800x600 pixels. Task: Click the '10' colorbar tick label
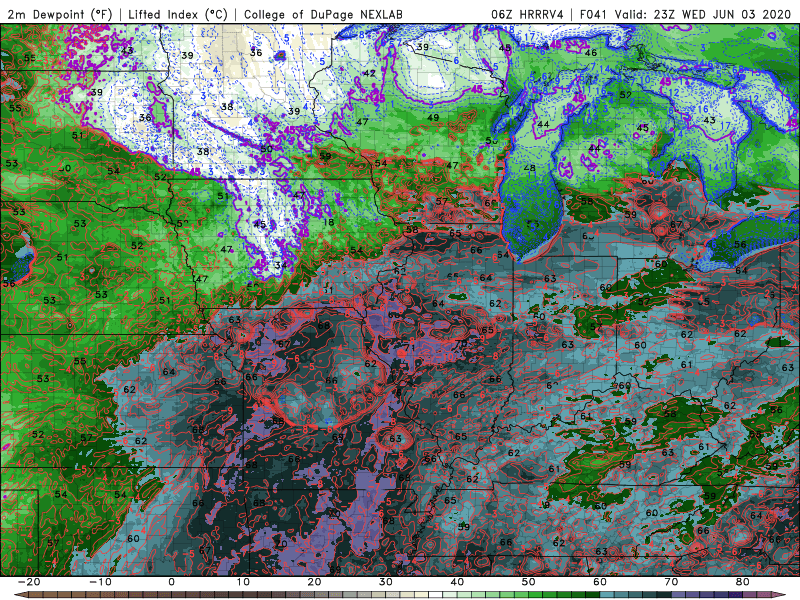point(243,582)
